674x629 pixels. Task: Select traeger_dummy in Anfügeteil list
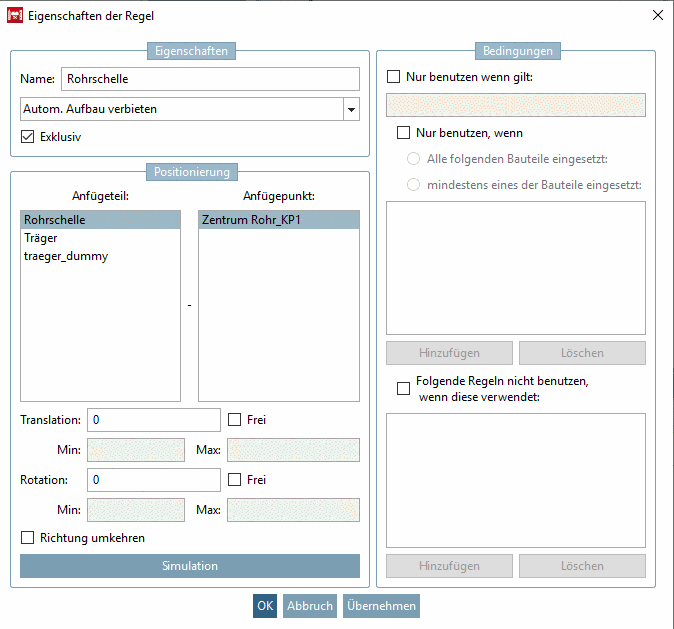pos(66,256)
